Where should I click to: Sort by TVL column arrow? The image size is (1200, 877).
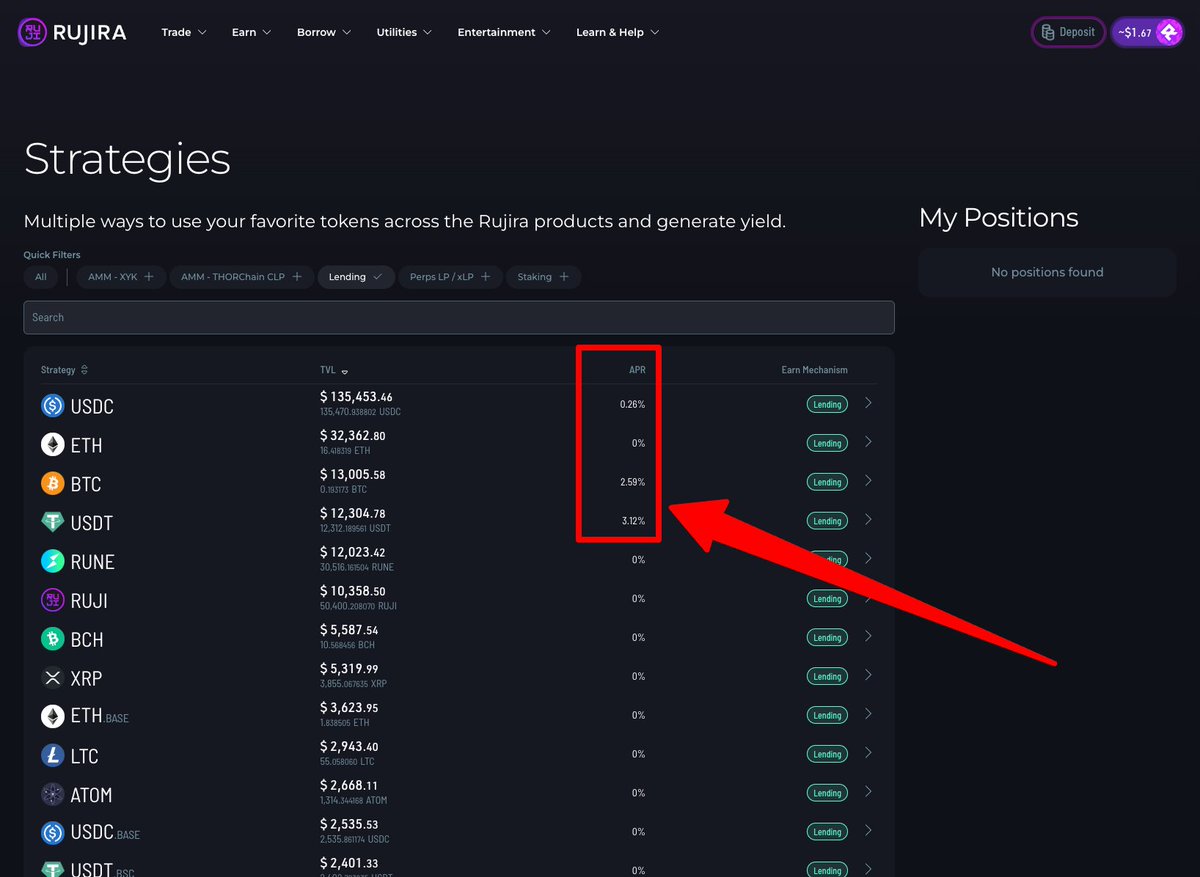point(345,371)
